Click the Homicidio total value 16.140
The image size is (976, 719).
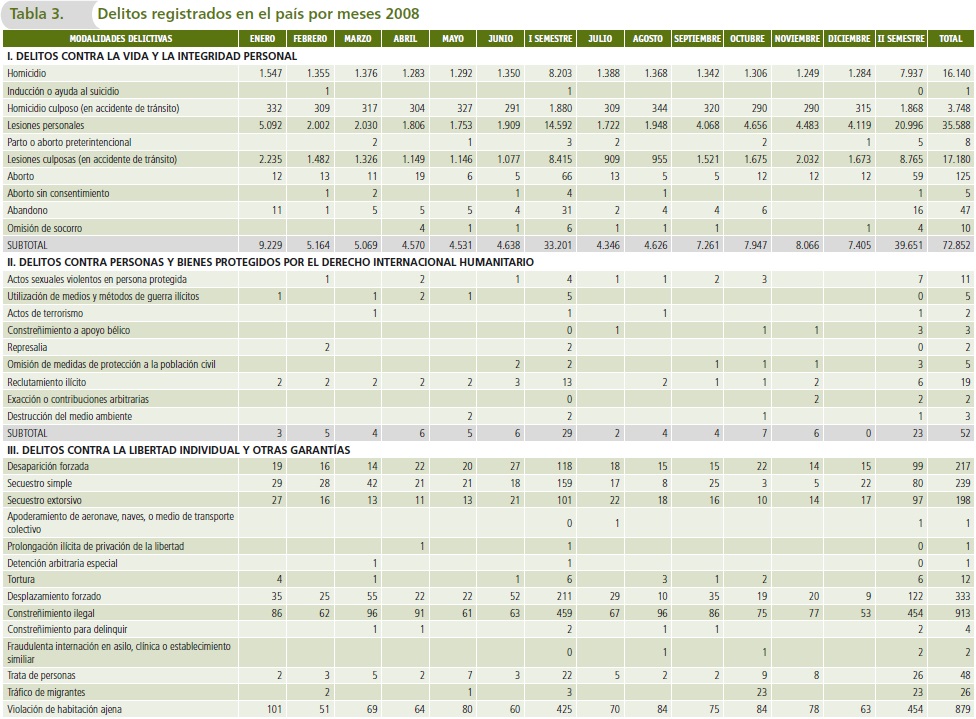point(955,74)
